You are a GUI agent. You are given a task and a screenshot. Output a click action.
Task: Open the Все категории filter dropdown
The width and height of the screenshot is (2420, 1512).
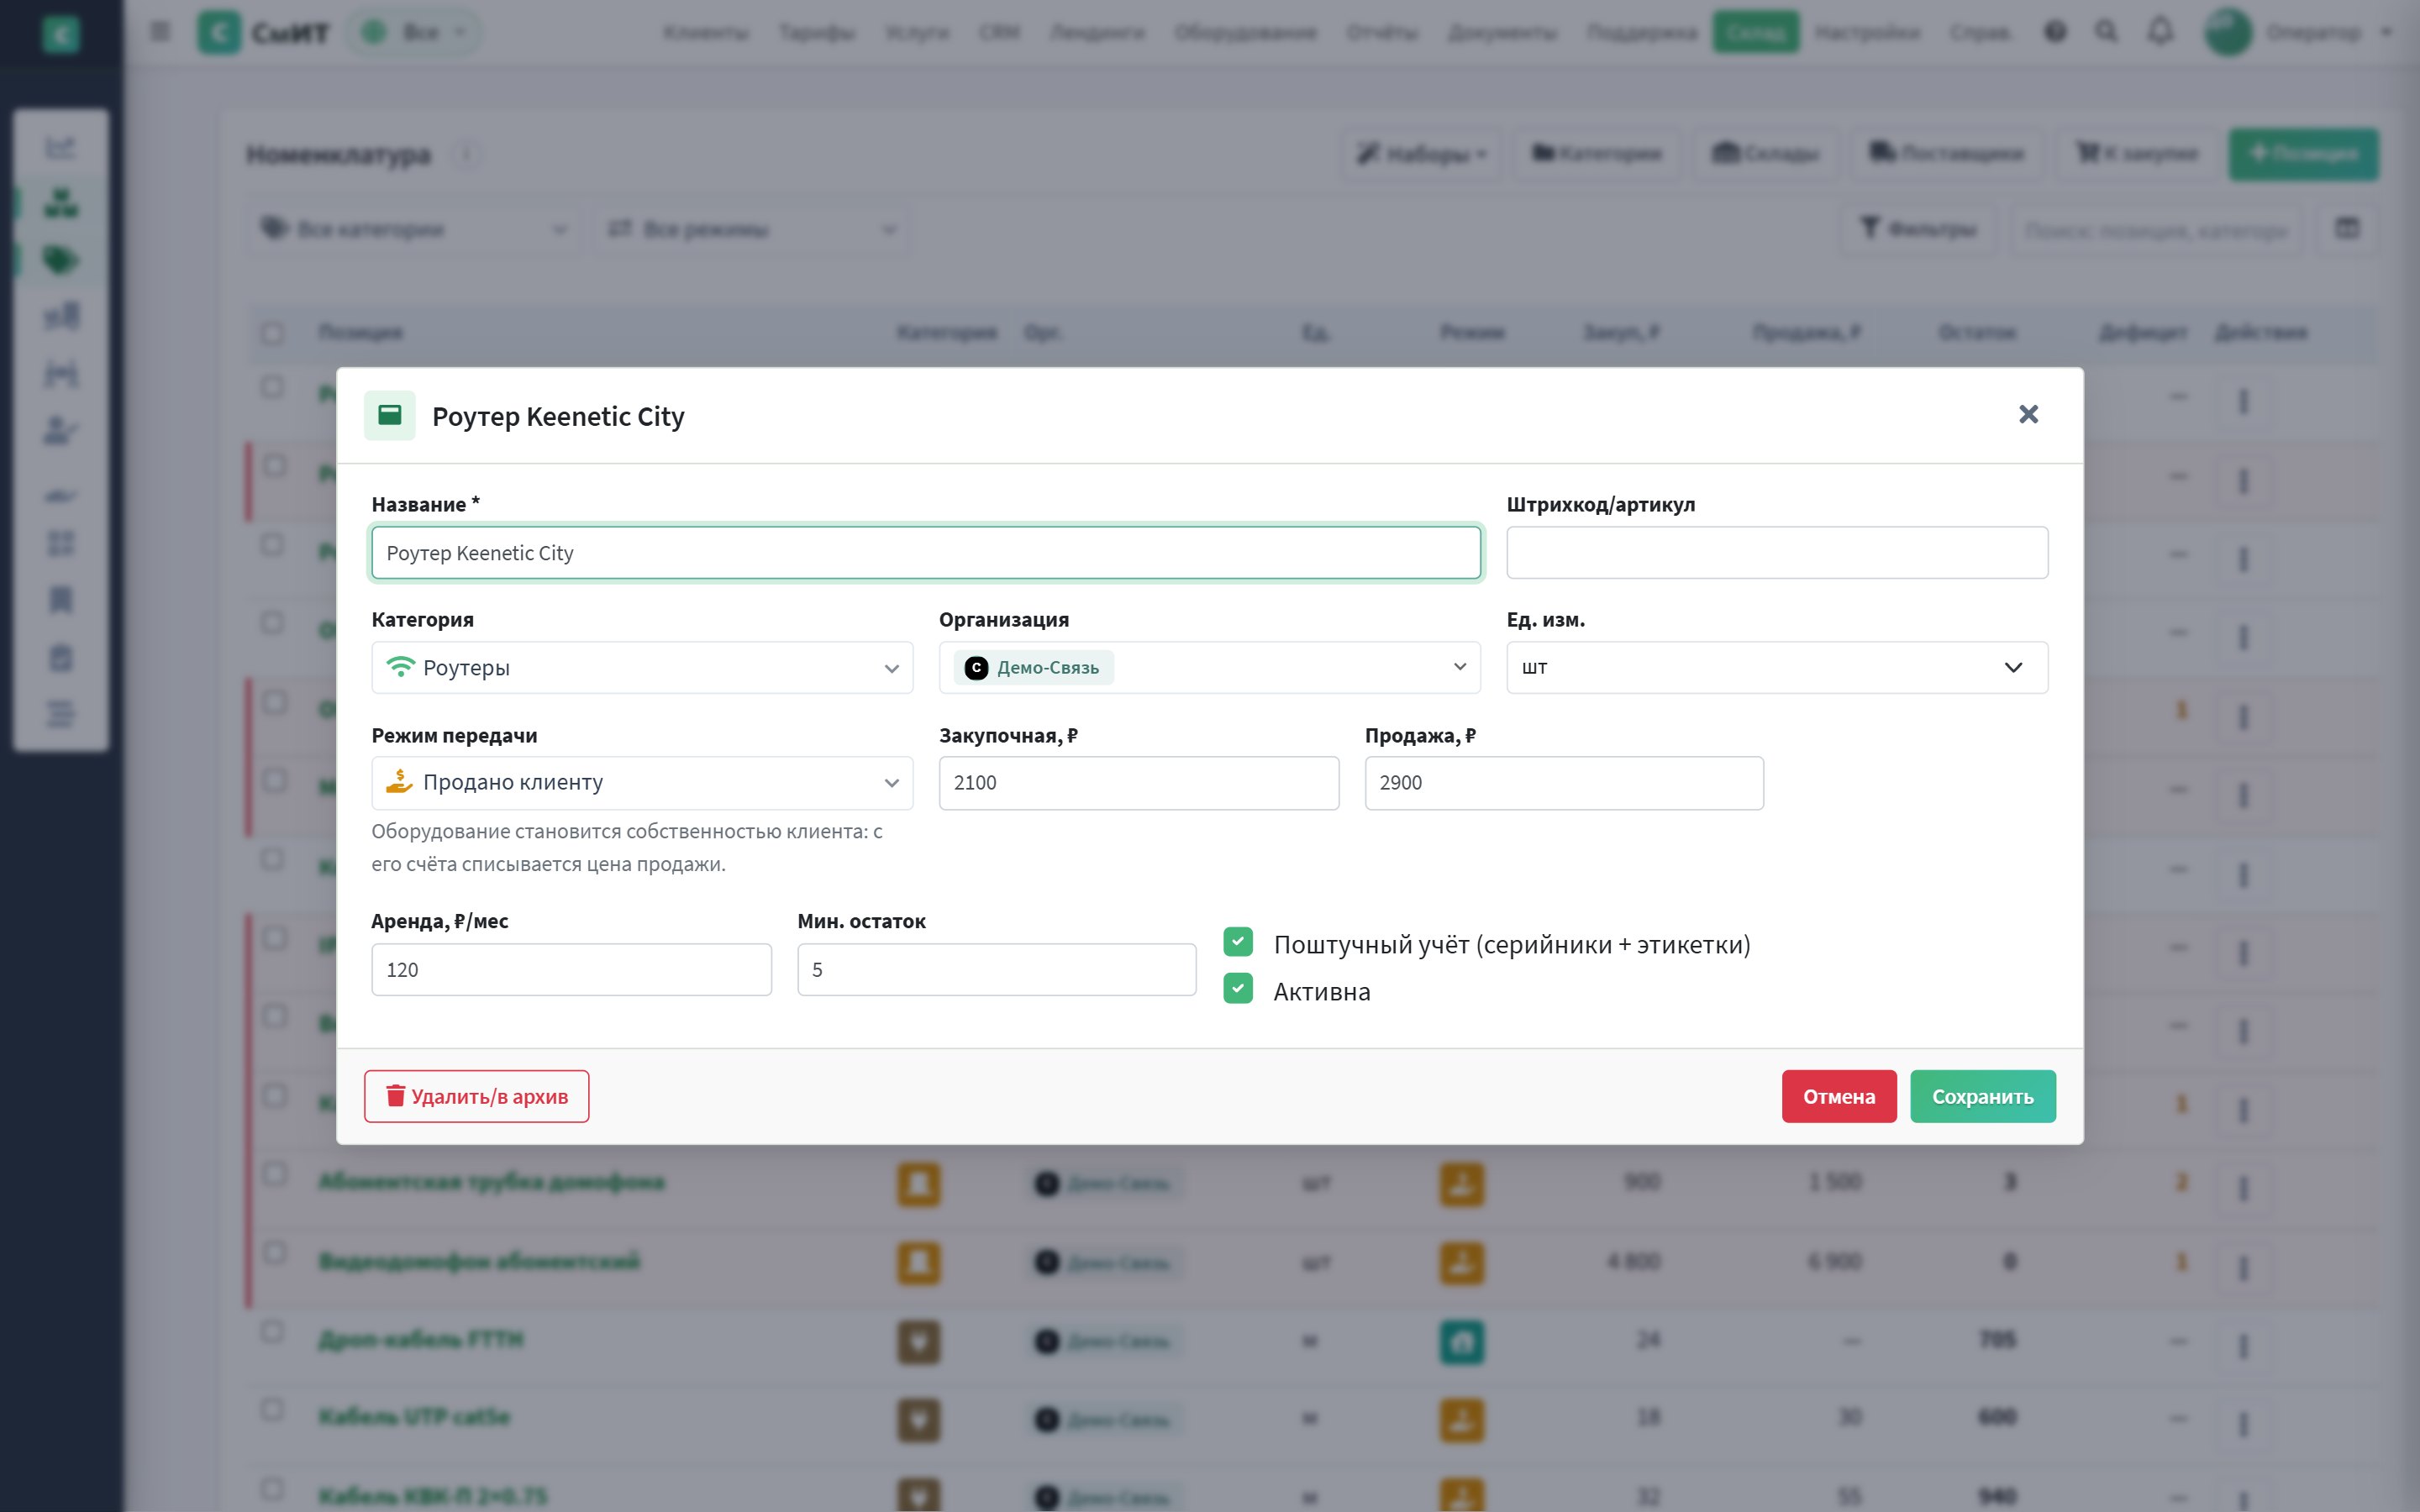click(415, 230)
